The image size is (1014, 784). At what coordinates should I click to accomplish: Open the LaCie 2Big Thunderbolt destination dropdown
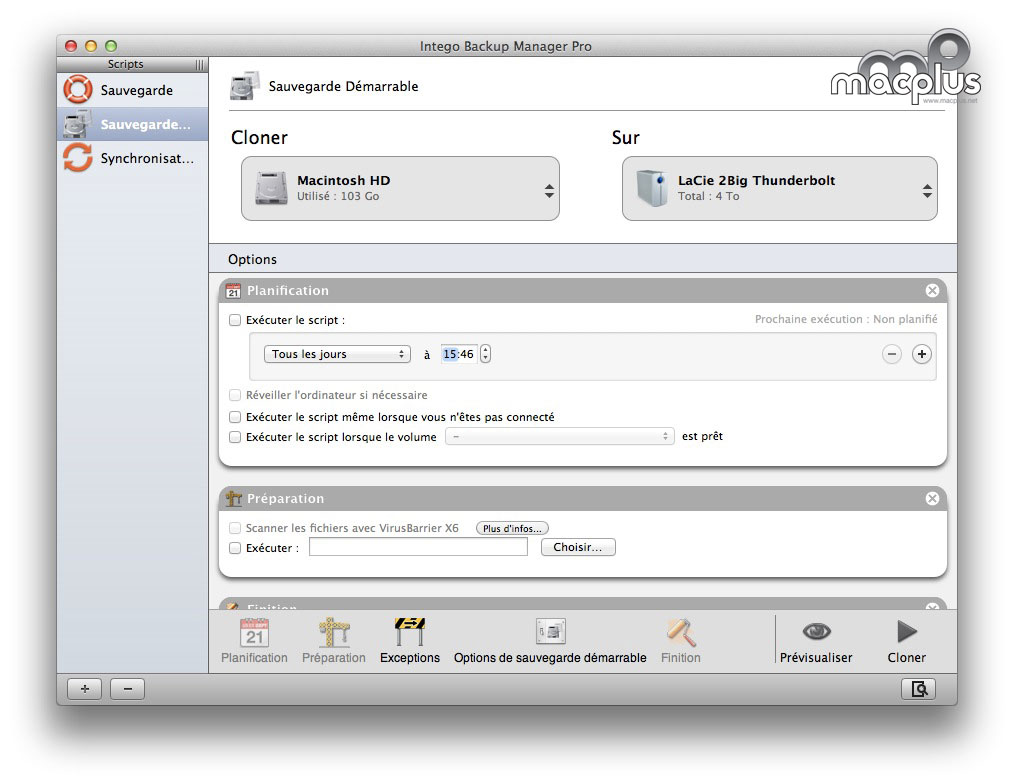tap(779, 188)
